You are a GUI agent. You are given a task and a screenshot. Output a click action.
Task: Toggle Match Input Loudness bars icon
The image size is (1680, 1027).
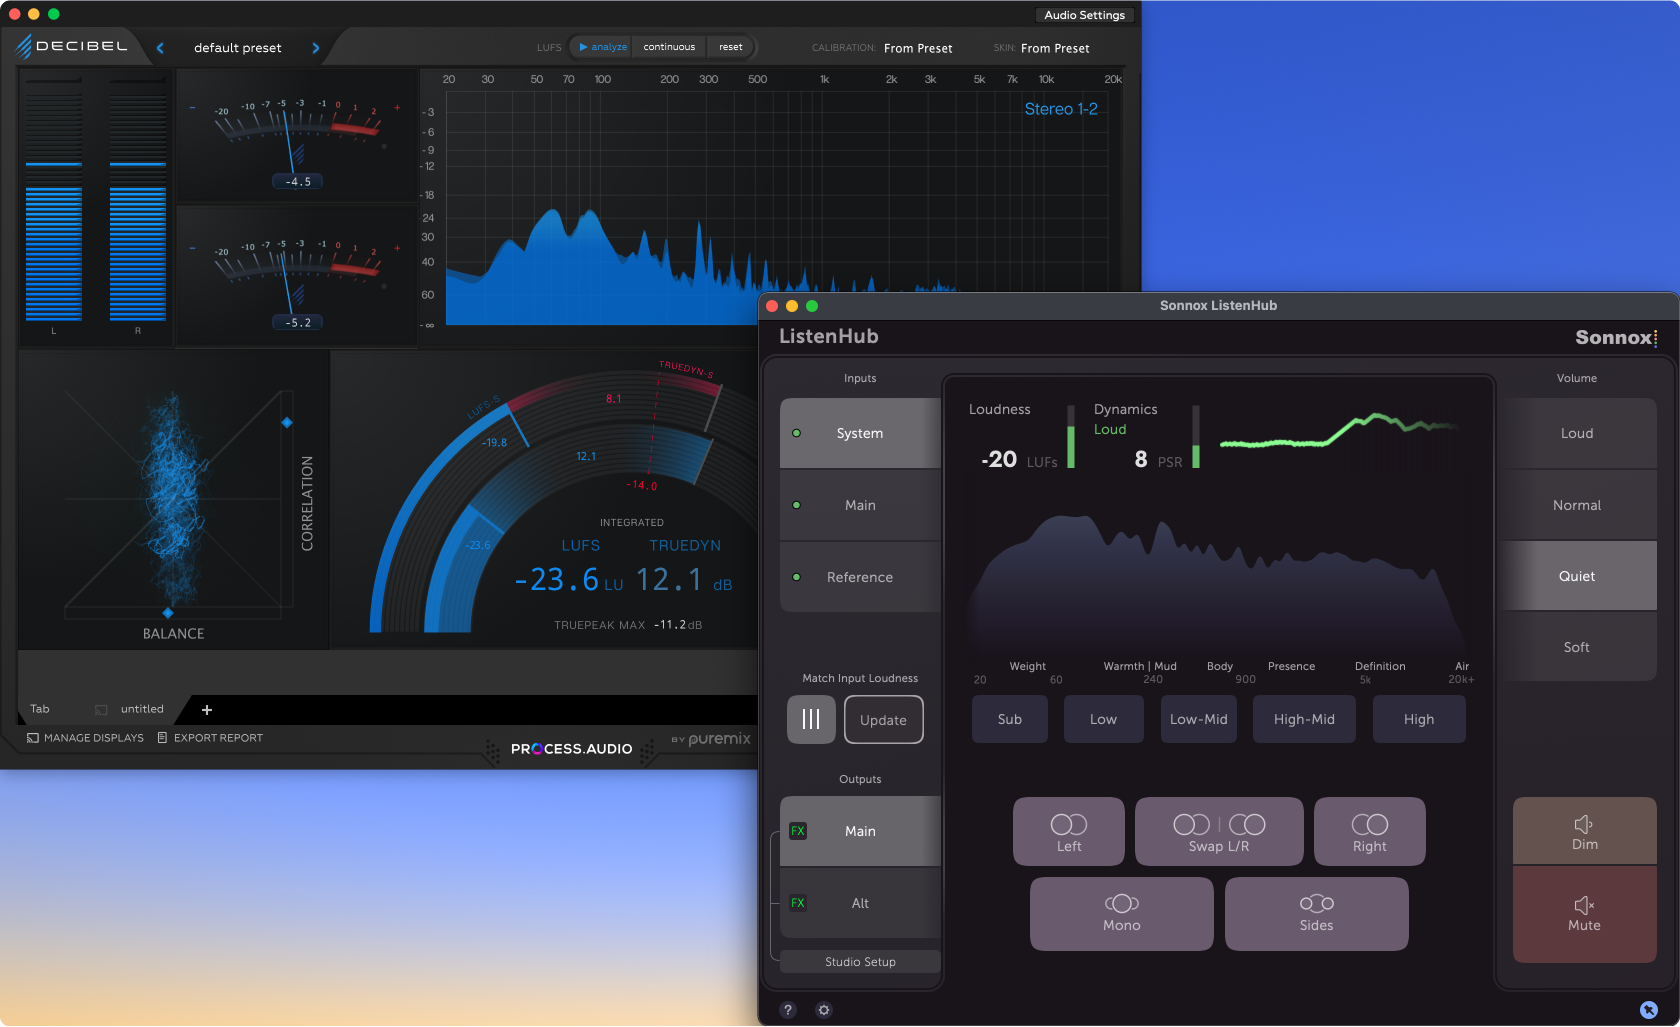point(811,719)
